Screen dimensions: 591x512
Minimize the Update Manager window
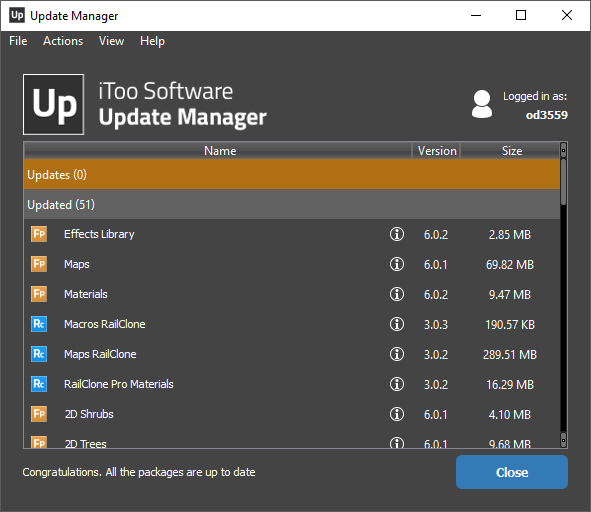[x=476, y=15]
